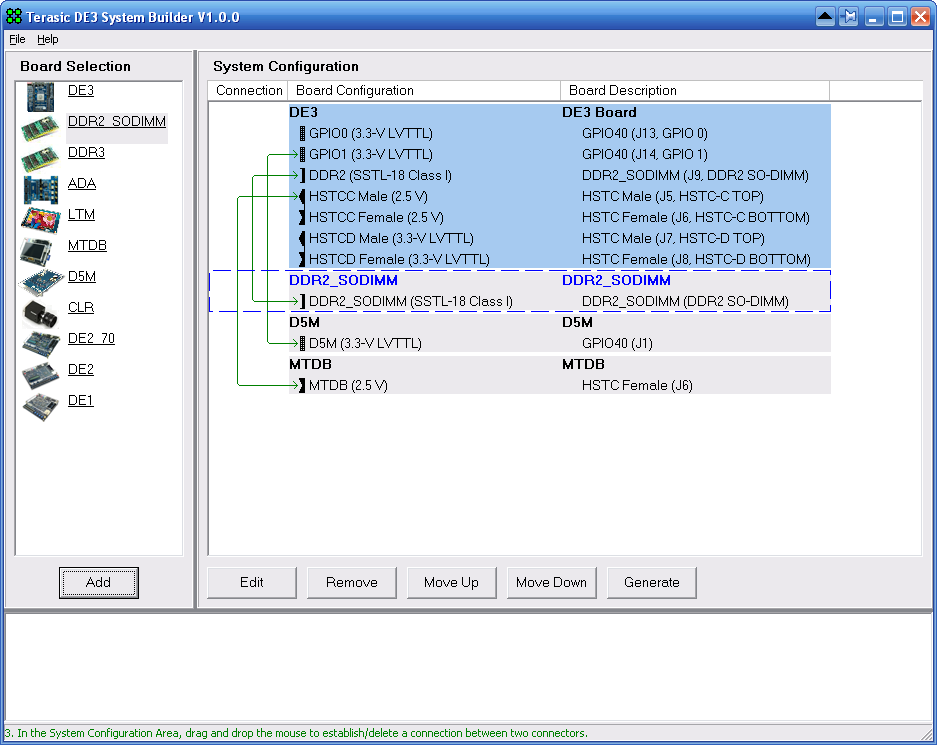Viewport: 937px width, 745px height.
Task: Select the DE2 board icon
Action: (x=41, y=375)
